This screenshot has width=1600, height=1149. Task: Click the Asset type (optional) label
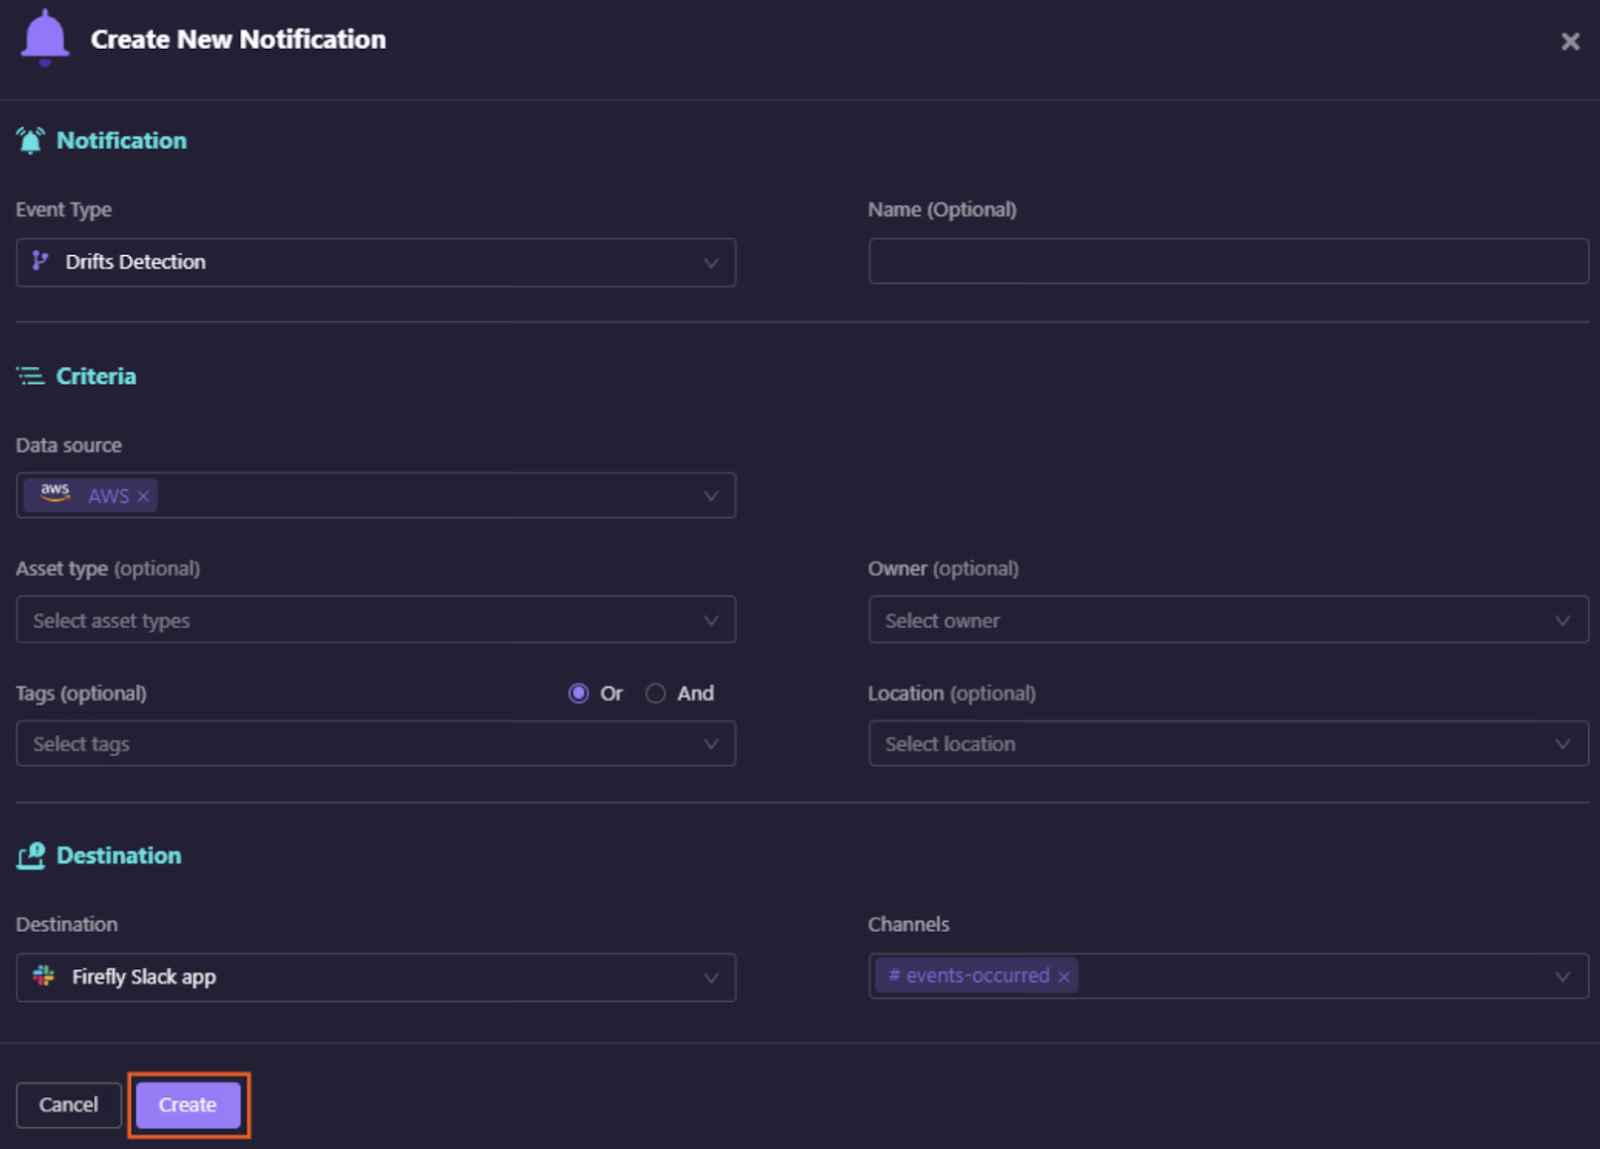pos(108,569)
